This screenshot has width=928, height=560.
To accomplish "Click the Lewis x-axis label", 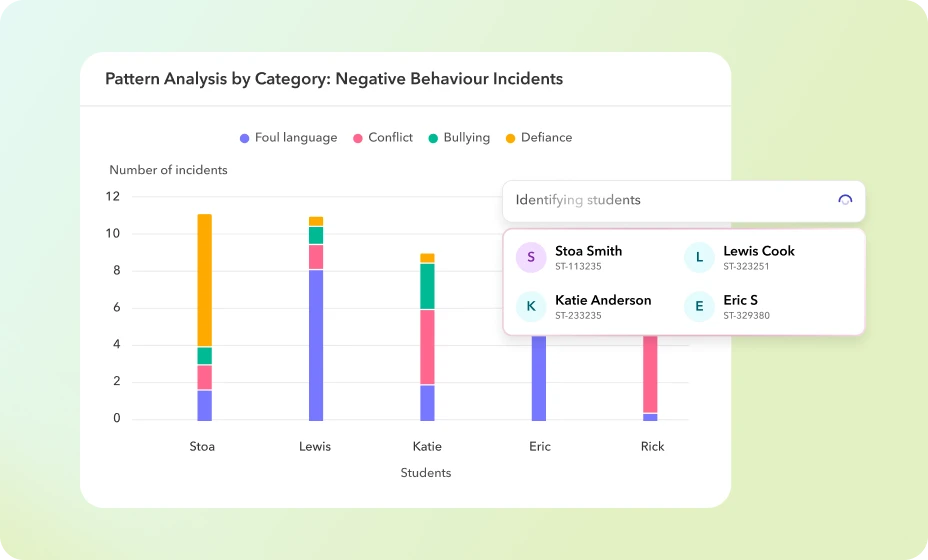I will pyautogui.click(x=315, y=446).
